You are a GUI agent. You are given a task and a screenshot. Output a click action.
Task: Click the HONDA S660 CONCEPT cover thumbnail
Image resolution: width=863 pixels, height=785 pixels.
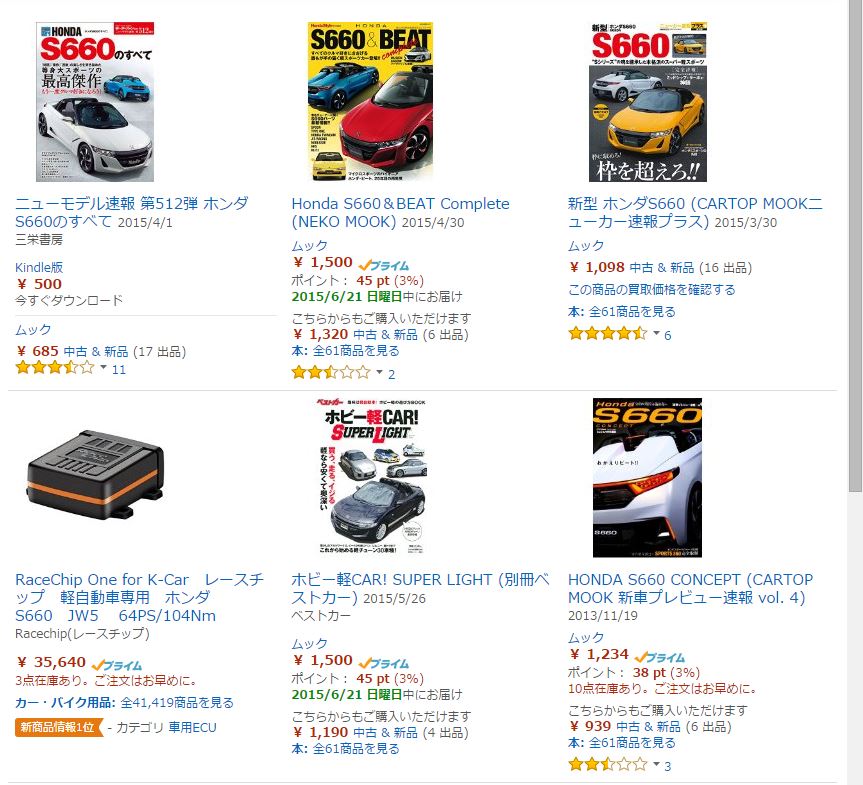[x=647, y=478]
